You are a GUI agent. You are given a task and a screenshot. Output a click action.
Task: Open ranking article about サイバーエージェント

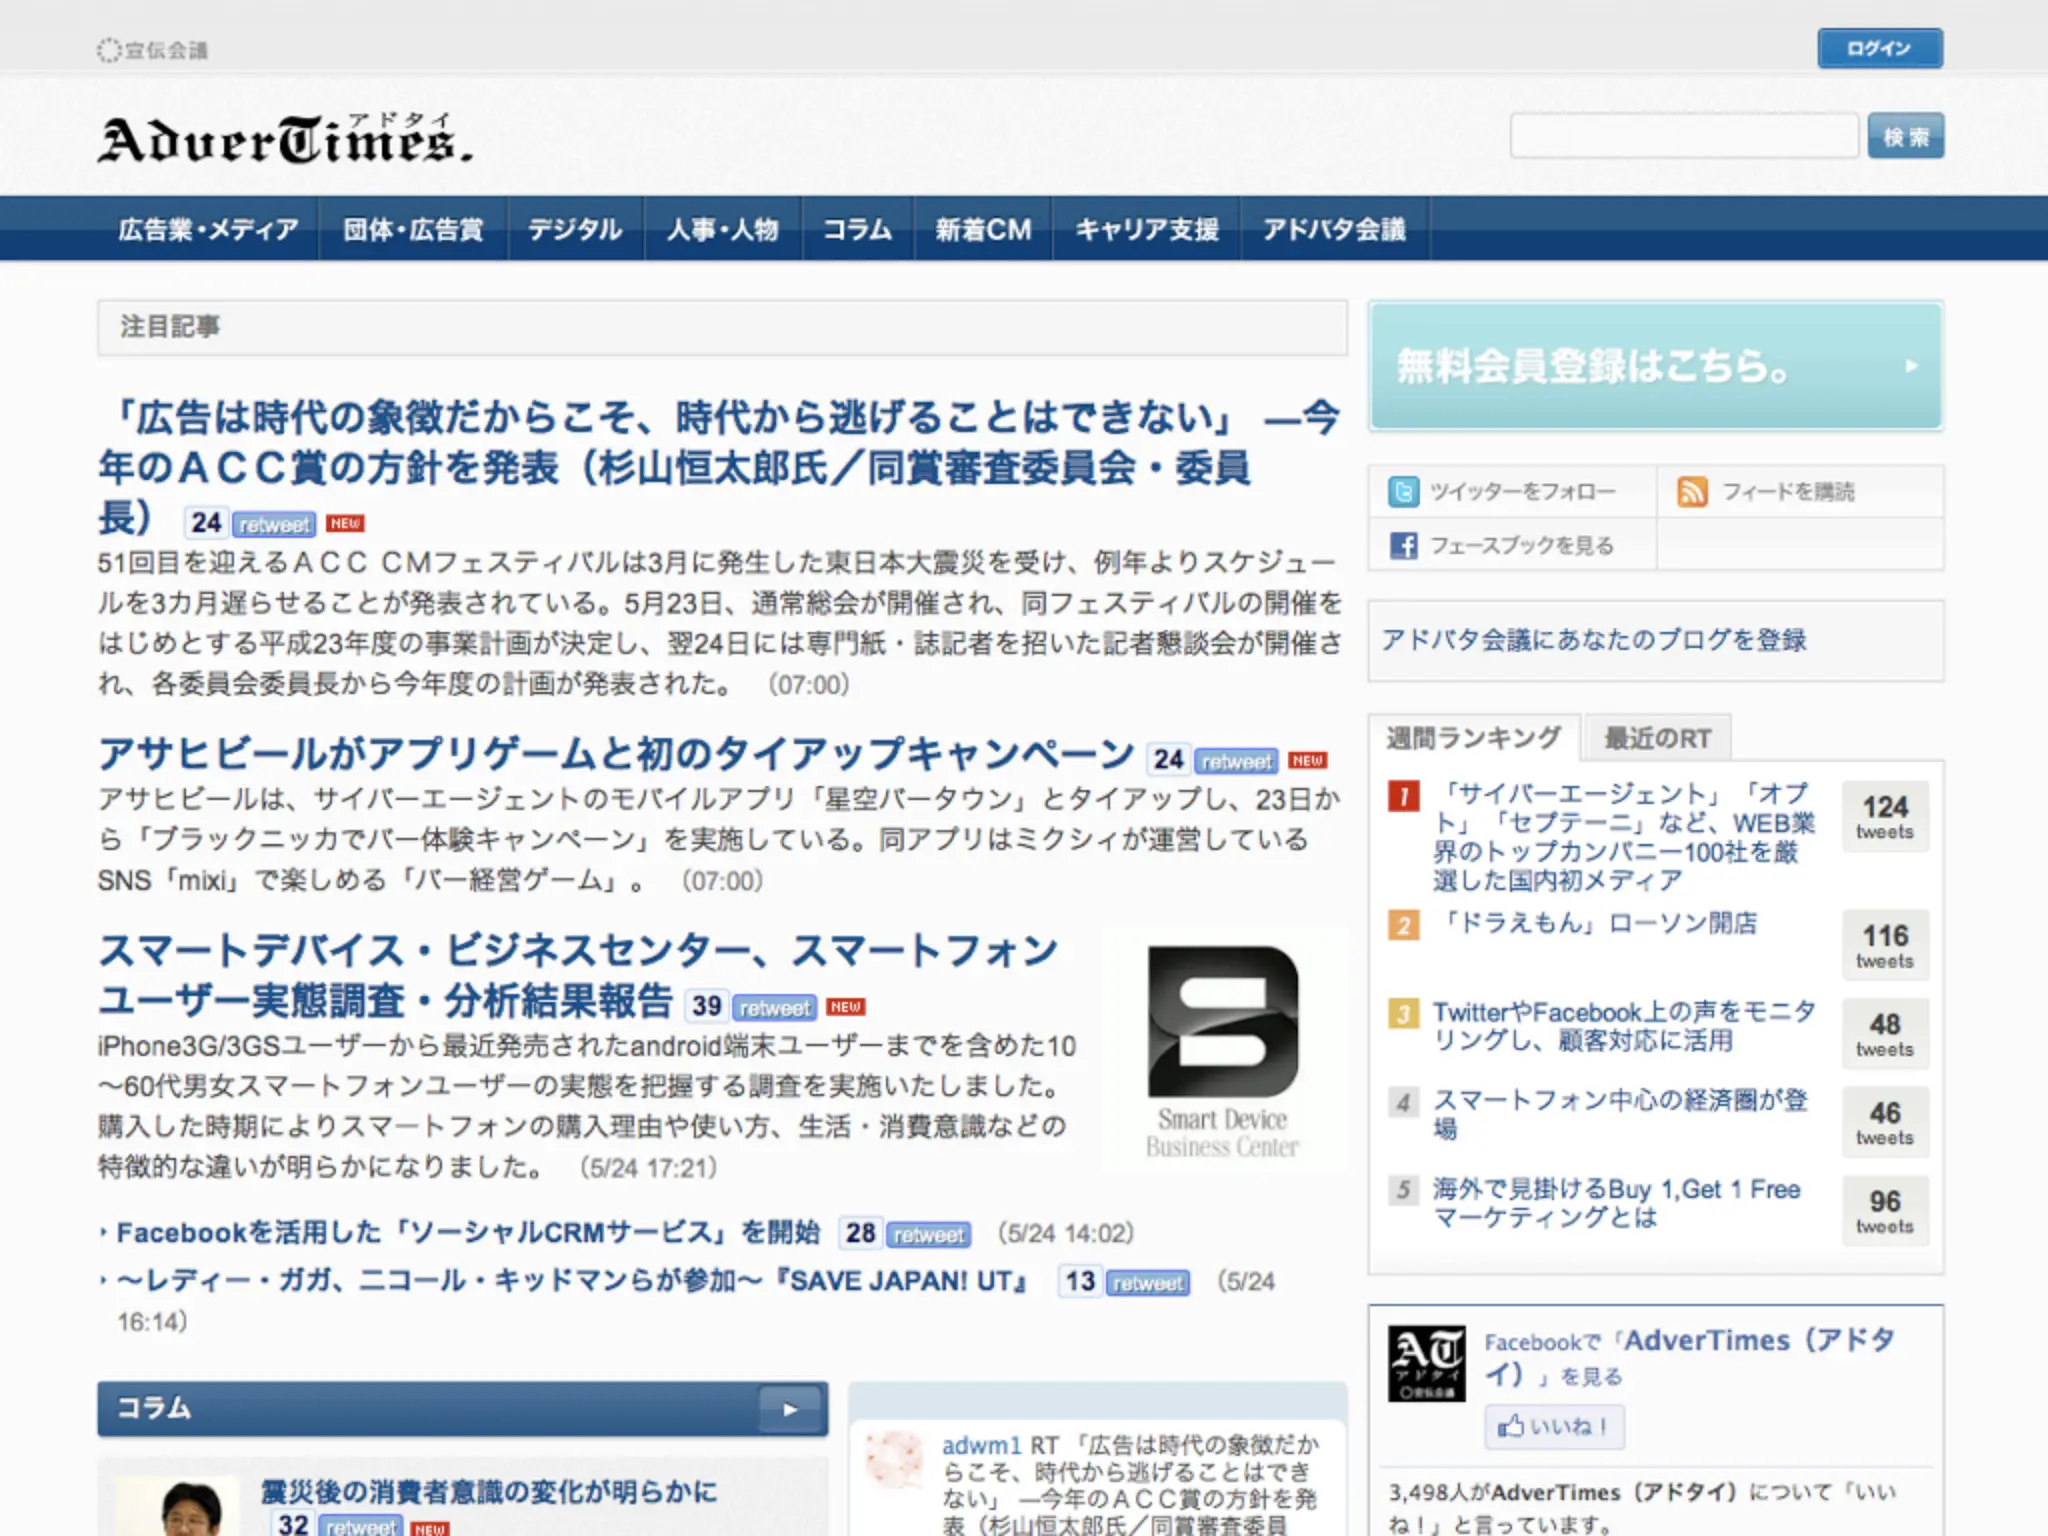(1623, 837)
